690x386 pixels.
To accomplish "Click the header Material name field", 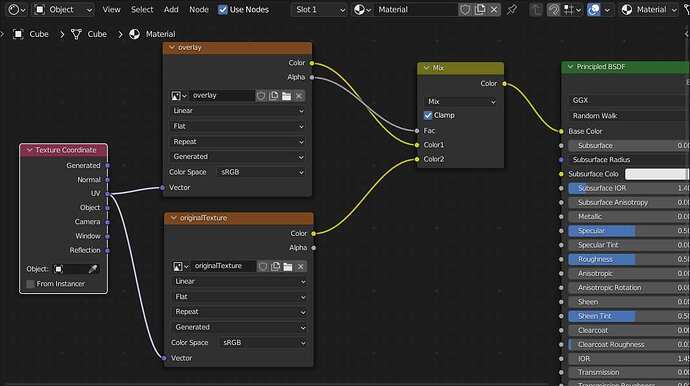I will (415, 9).
